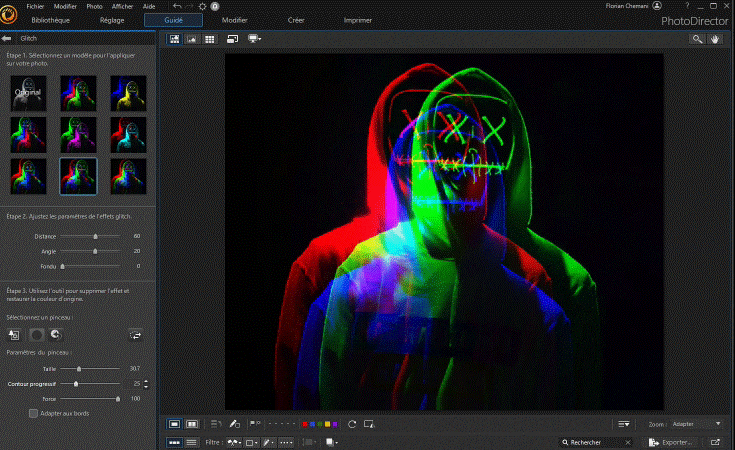The image size is (735, 450).
Task: Open secondary monitor display dropdown
Action: (255, 39)
